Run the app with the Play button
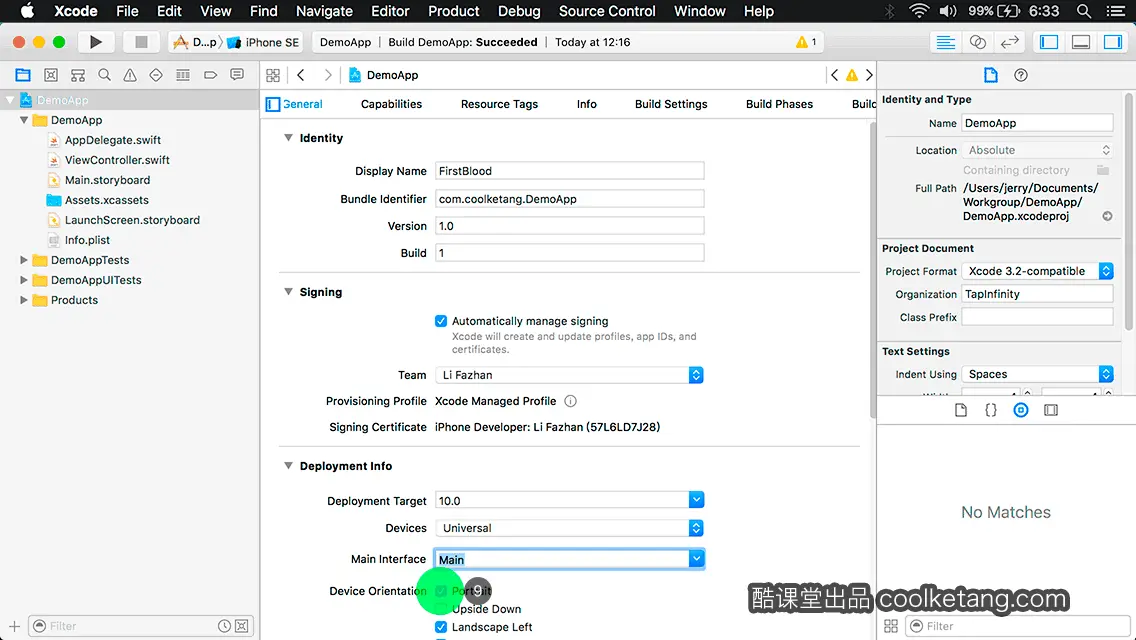 pyautogui.click(x=95, y=42)
